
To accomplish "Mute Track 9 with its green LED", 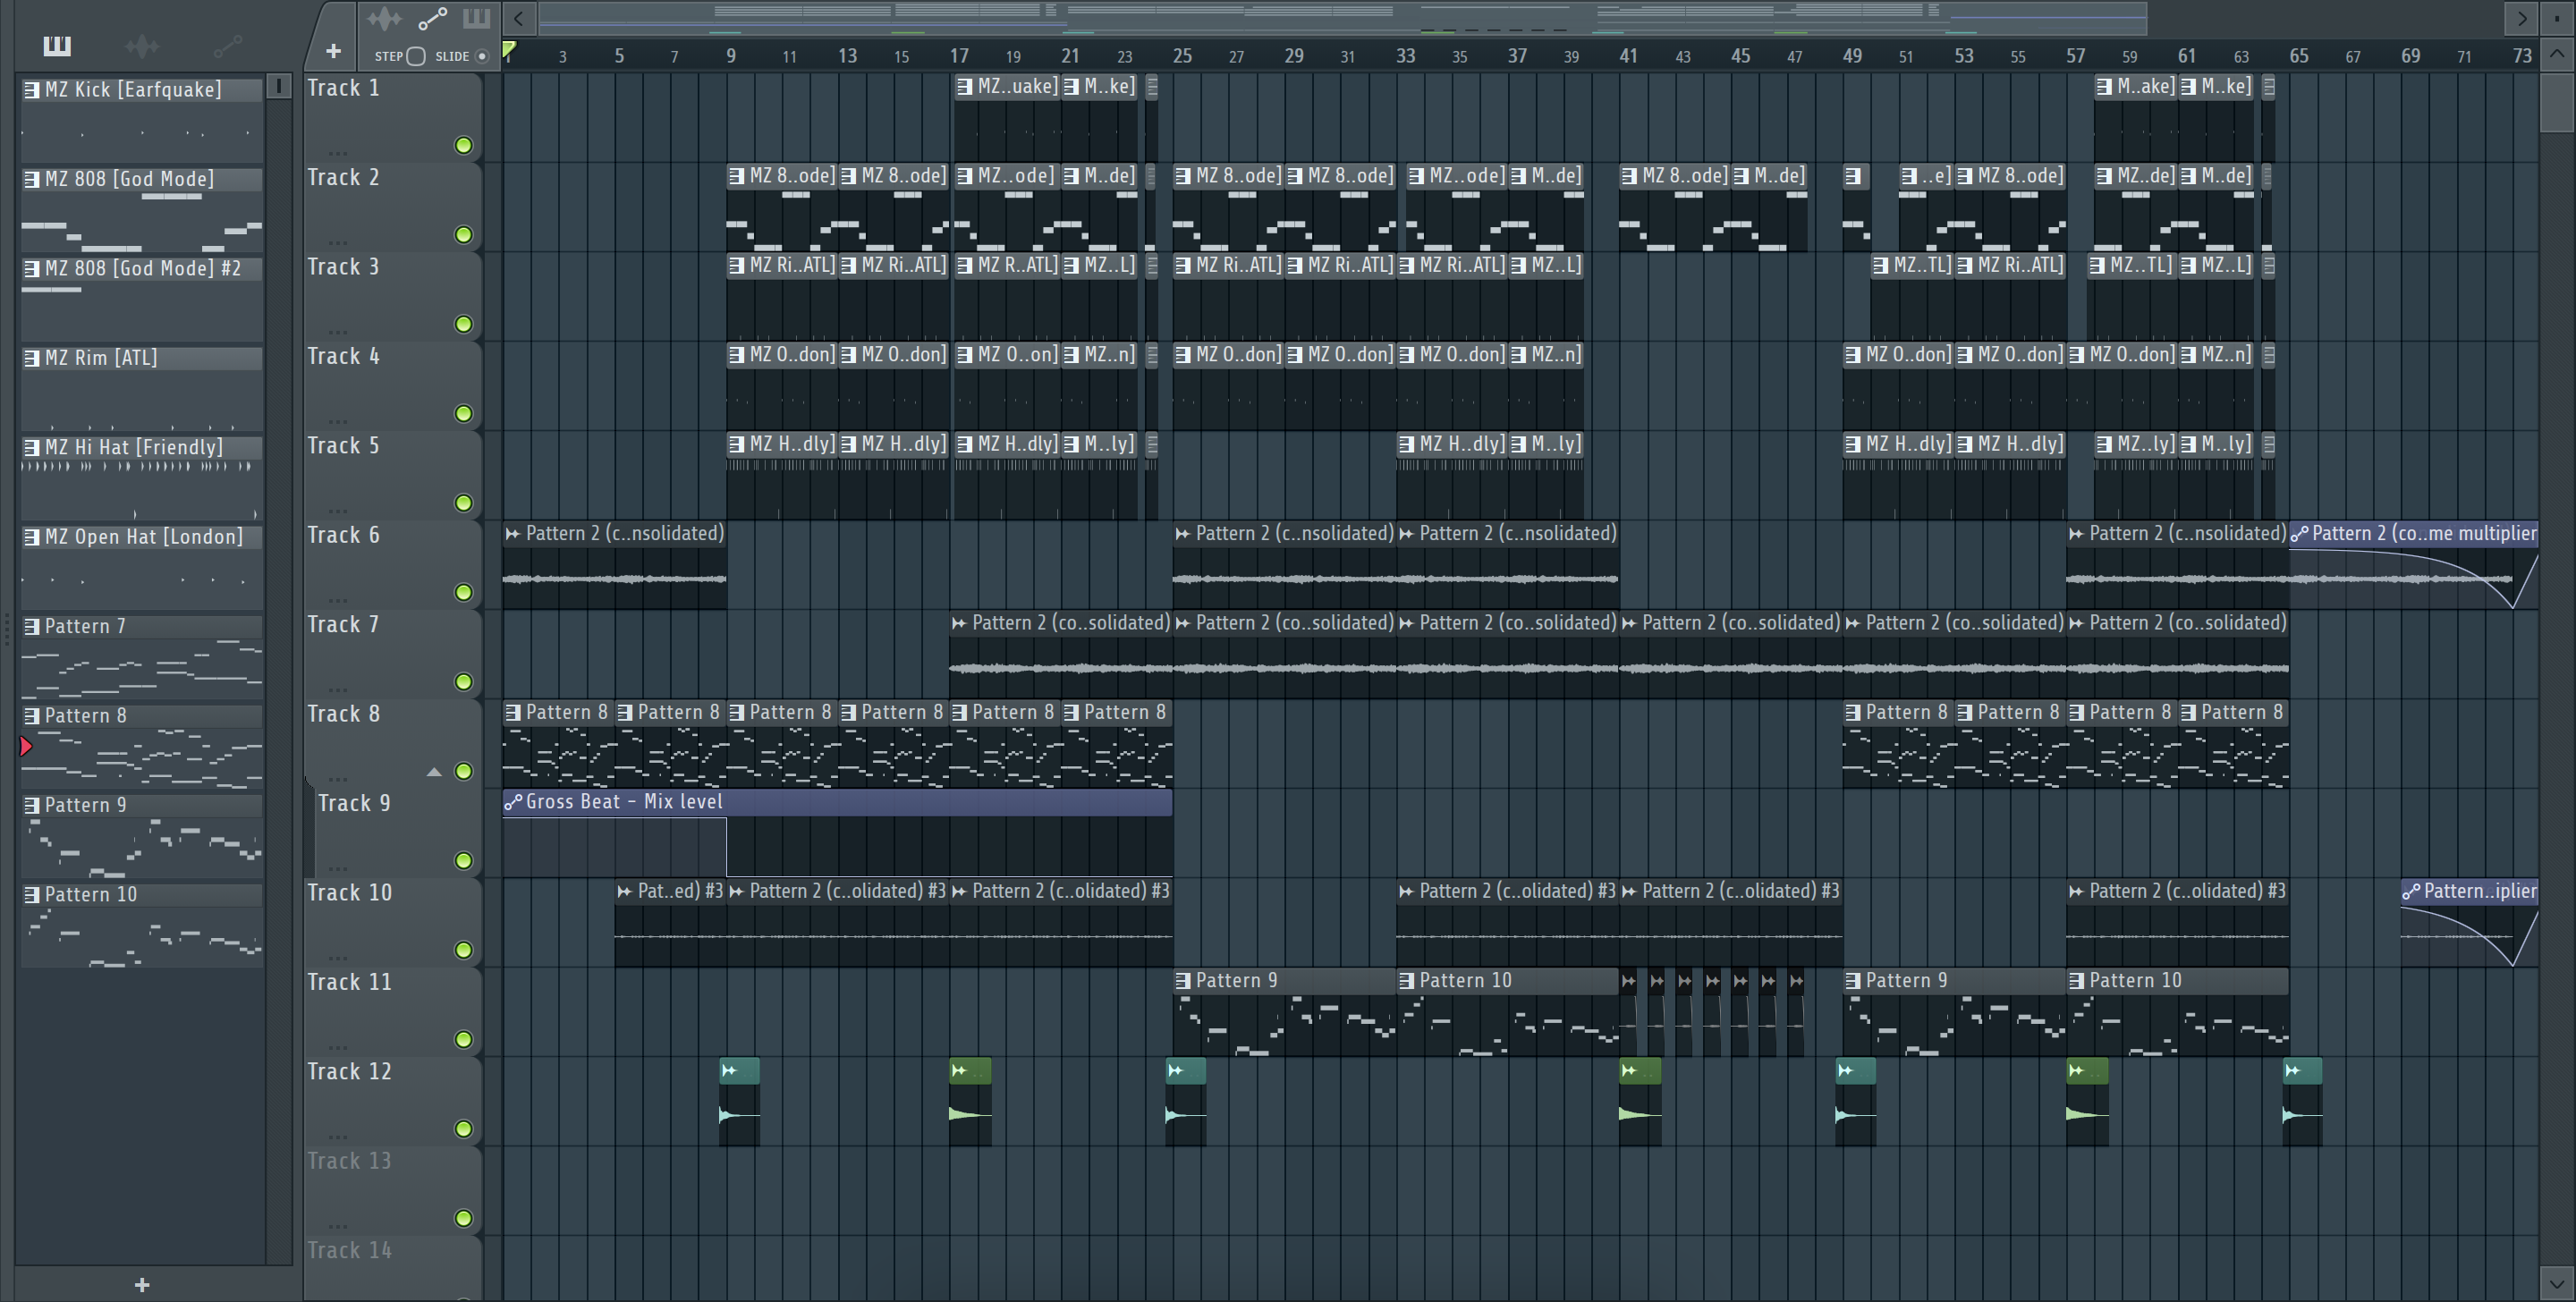I will [x=463, y=860].
